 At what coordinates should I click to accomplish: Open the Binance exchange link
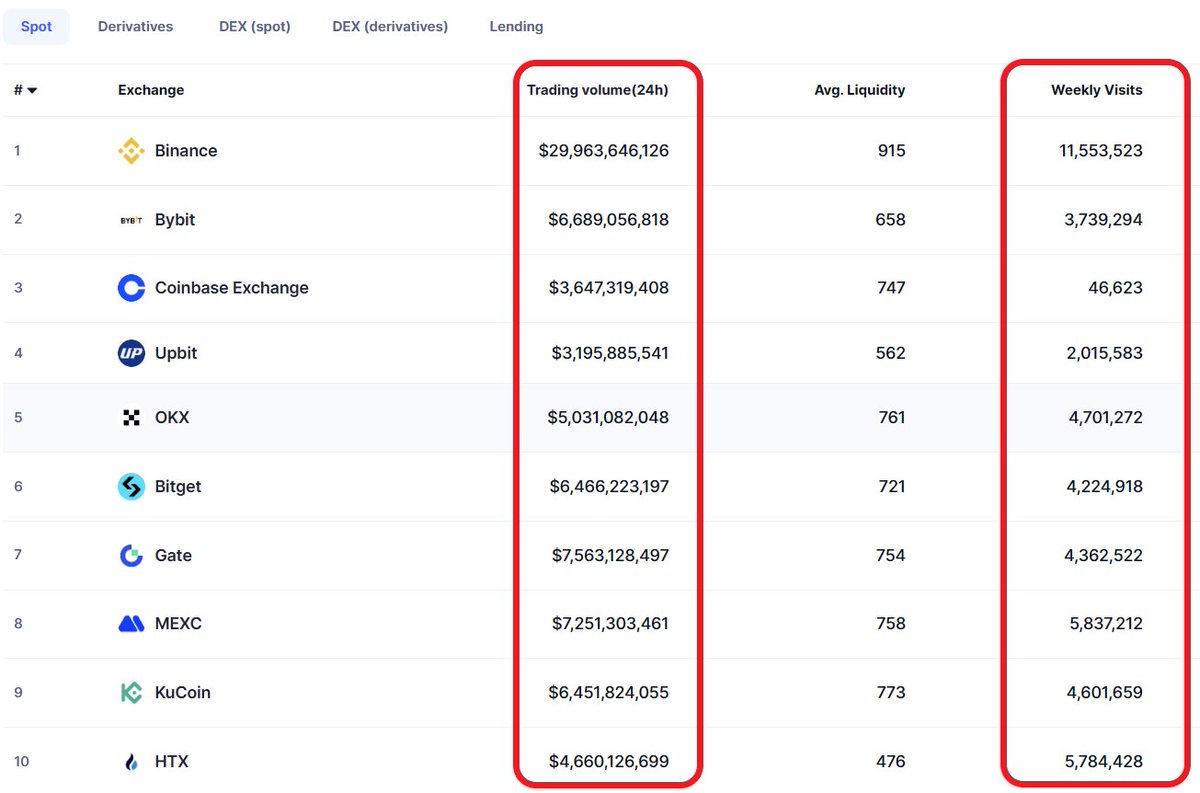coord(186,151)
